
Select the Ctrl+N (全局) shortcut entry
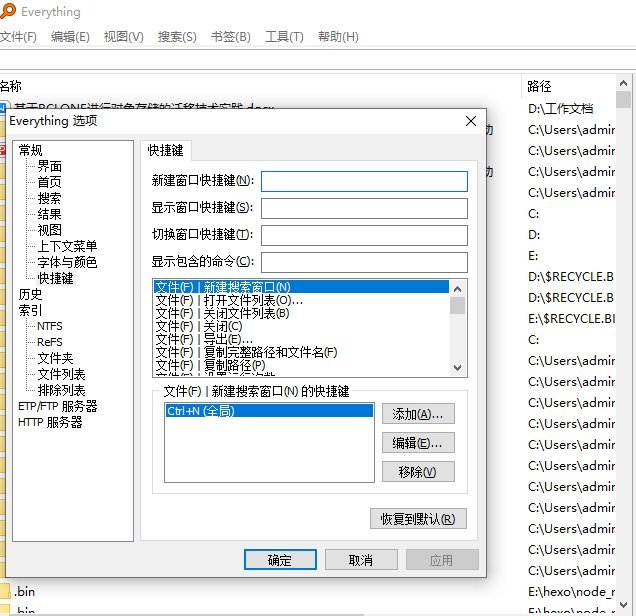tap(267, 411)
